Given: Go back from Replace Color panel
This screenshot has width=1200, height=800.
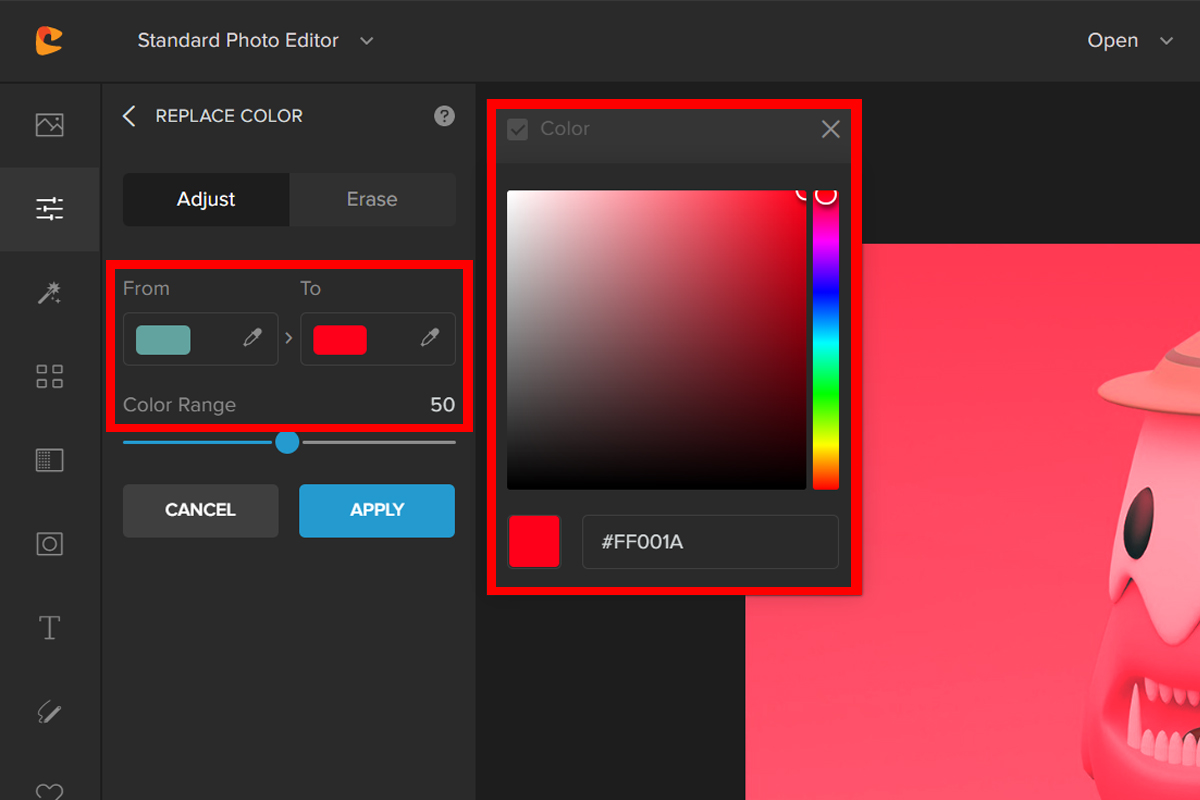Looking at the screenshot, I should (x=129, y=116).
